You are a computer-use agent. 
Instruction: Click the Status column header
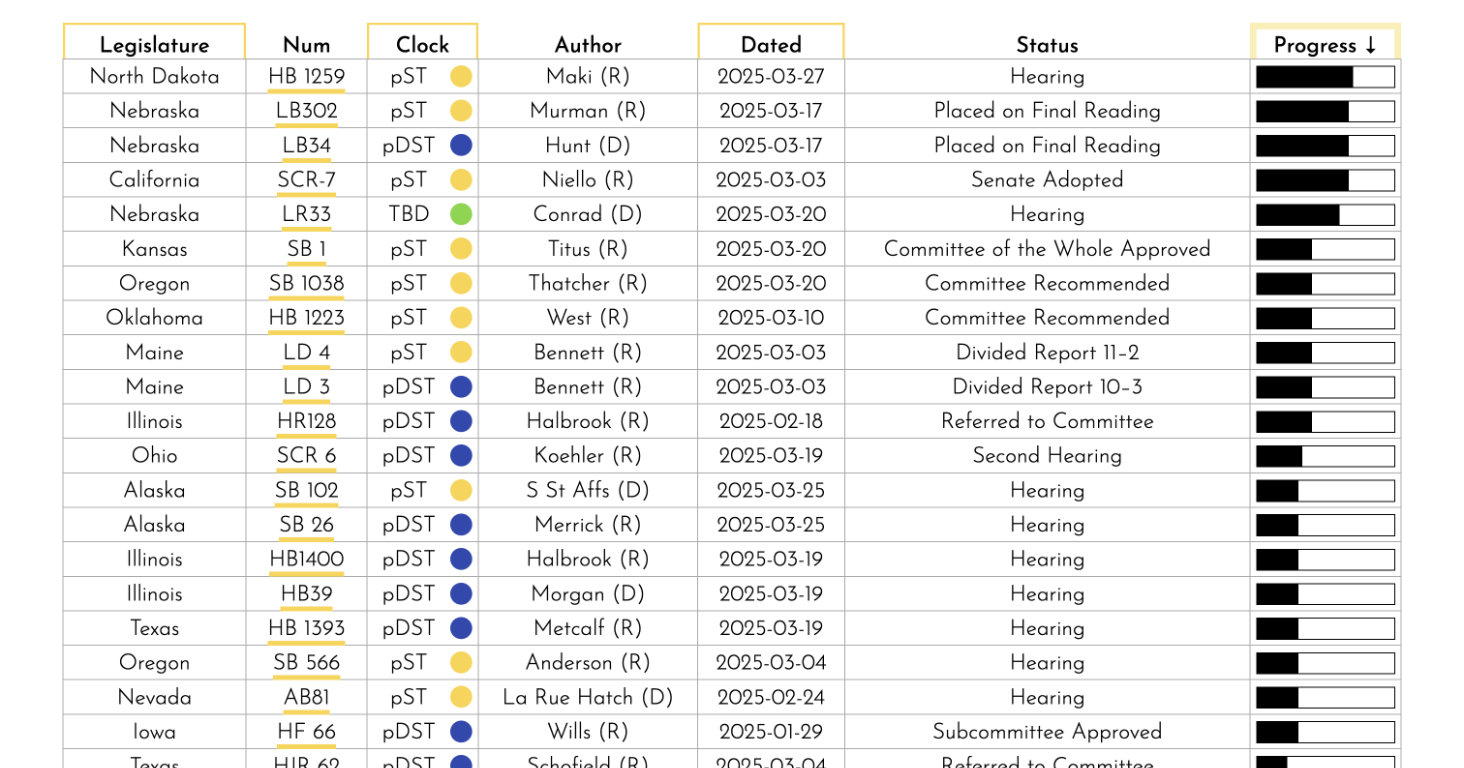pos(1047,45)
